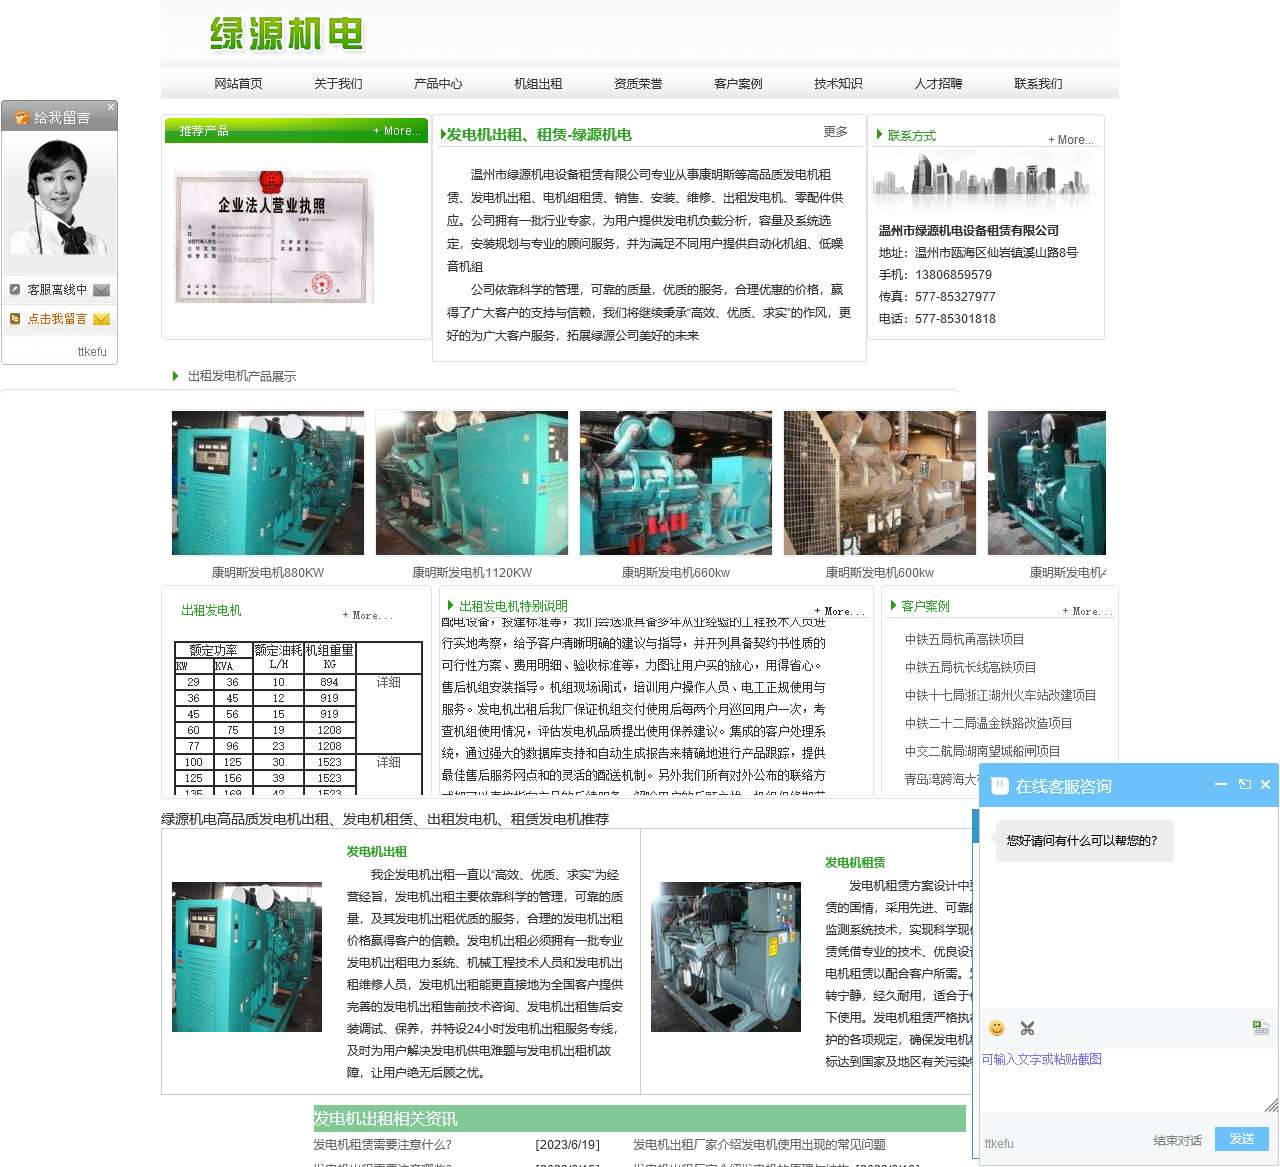This screenshot has width=1280, height=1167.
Task: Click the 康明斯发电机660kw caption link
Action: pyautogui.click(x=676, y=573)
